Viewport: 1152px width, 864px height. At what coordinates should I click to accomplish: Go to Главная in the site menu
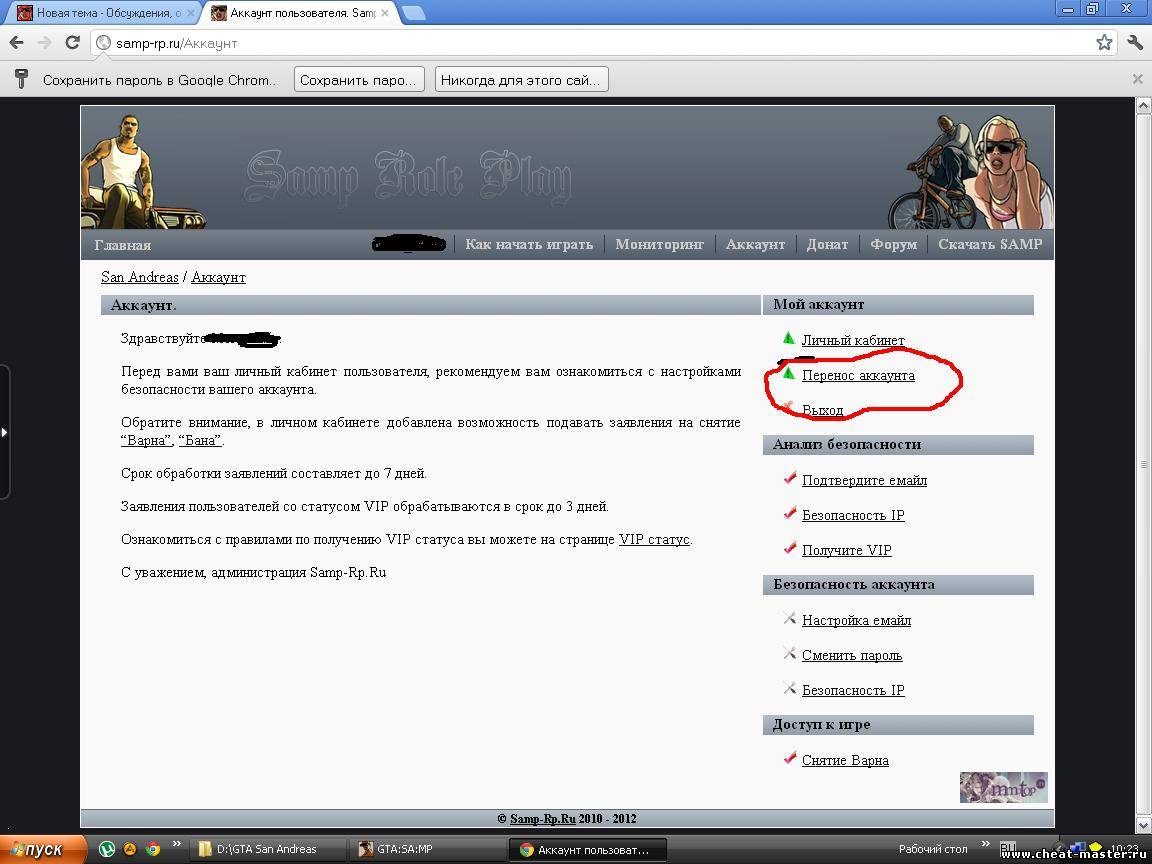[x=123, y=245]
